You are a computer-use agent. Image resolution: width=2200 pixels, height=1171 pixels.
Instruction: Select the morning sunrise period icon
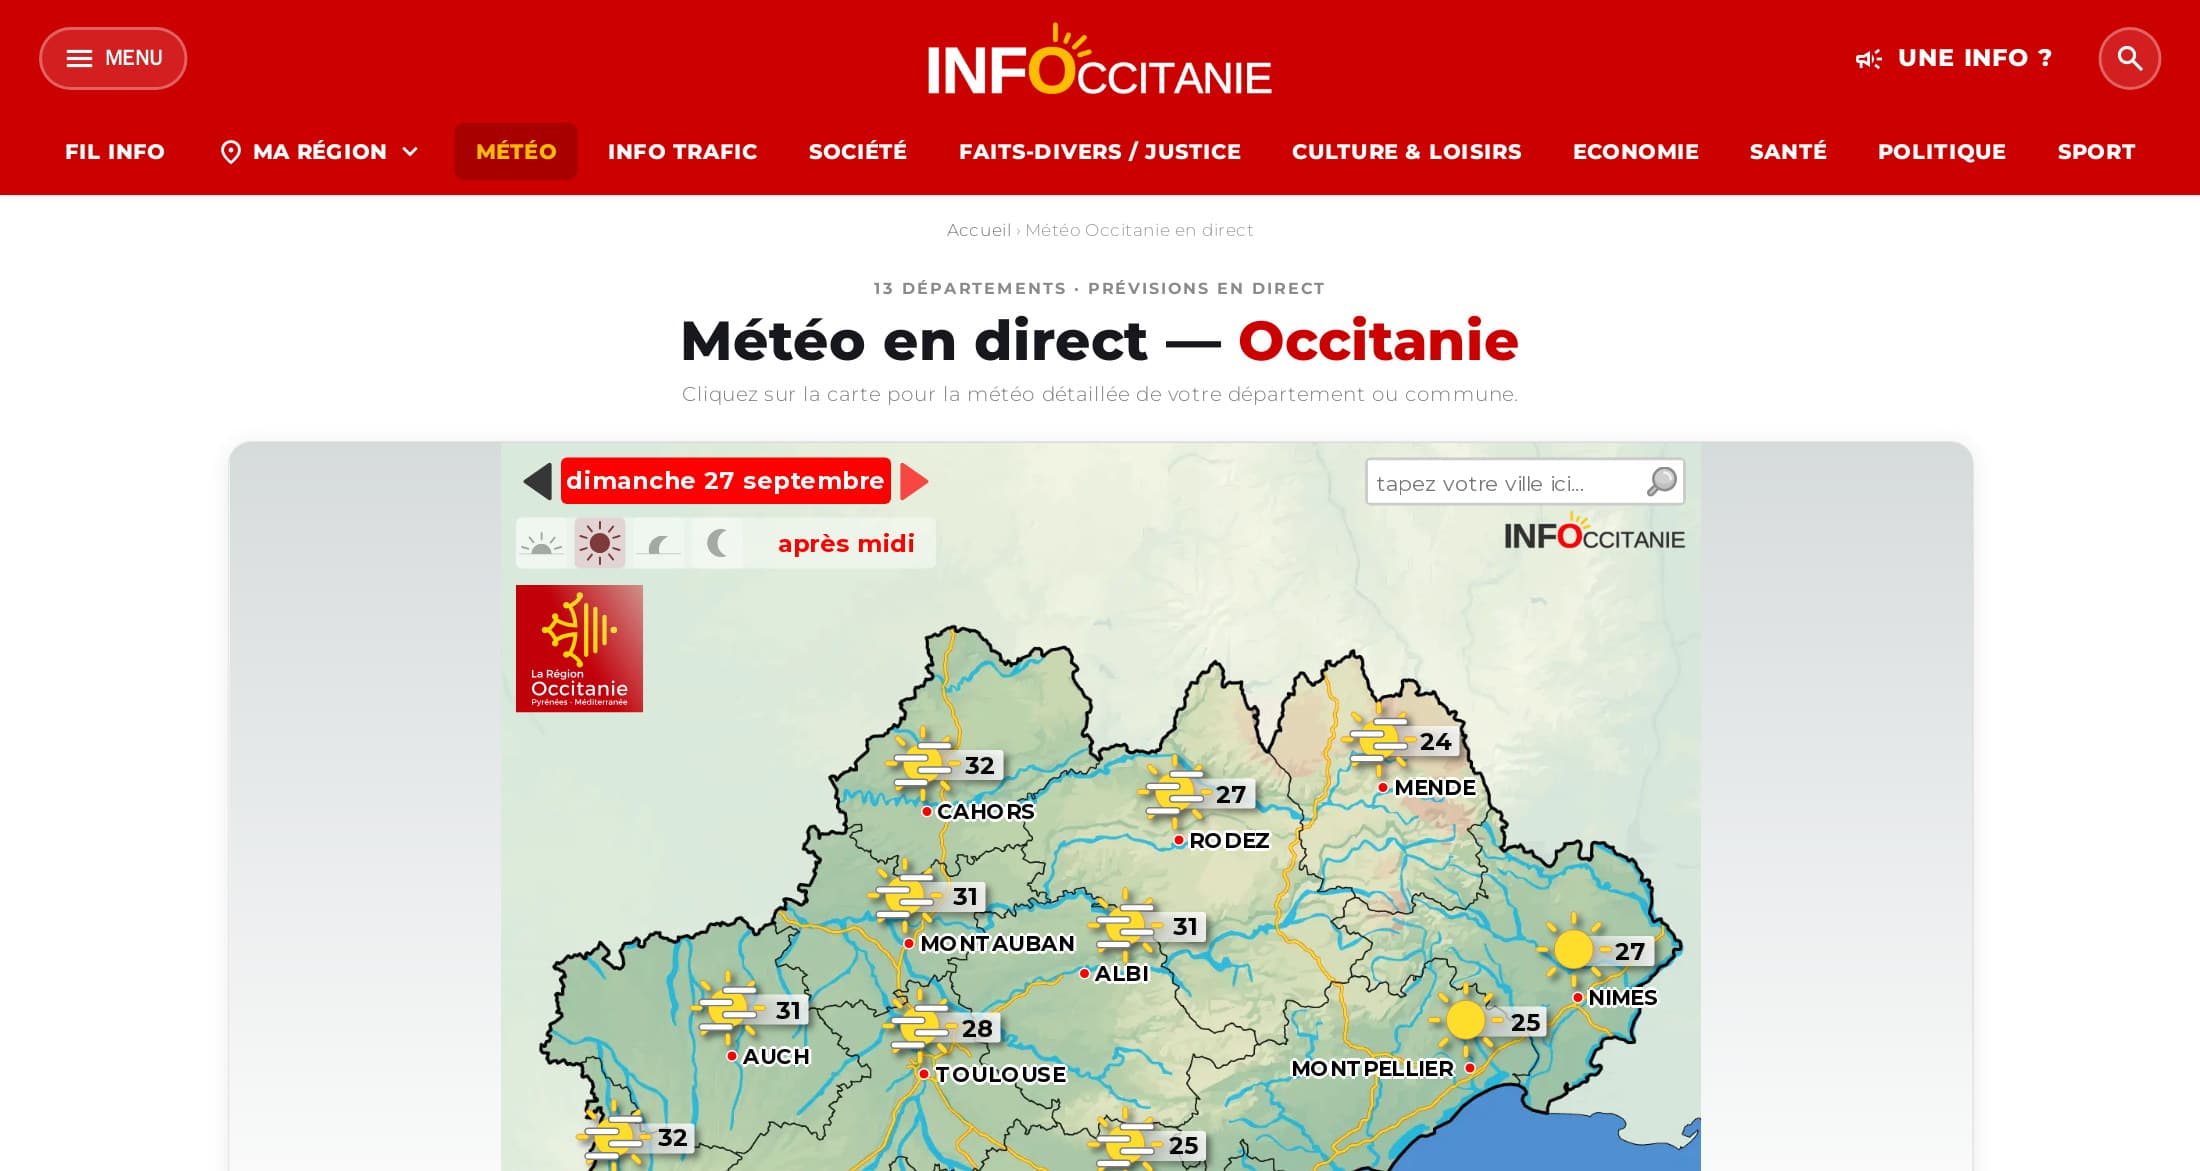541,543
